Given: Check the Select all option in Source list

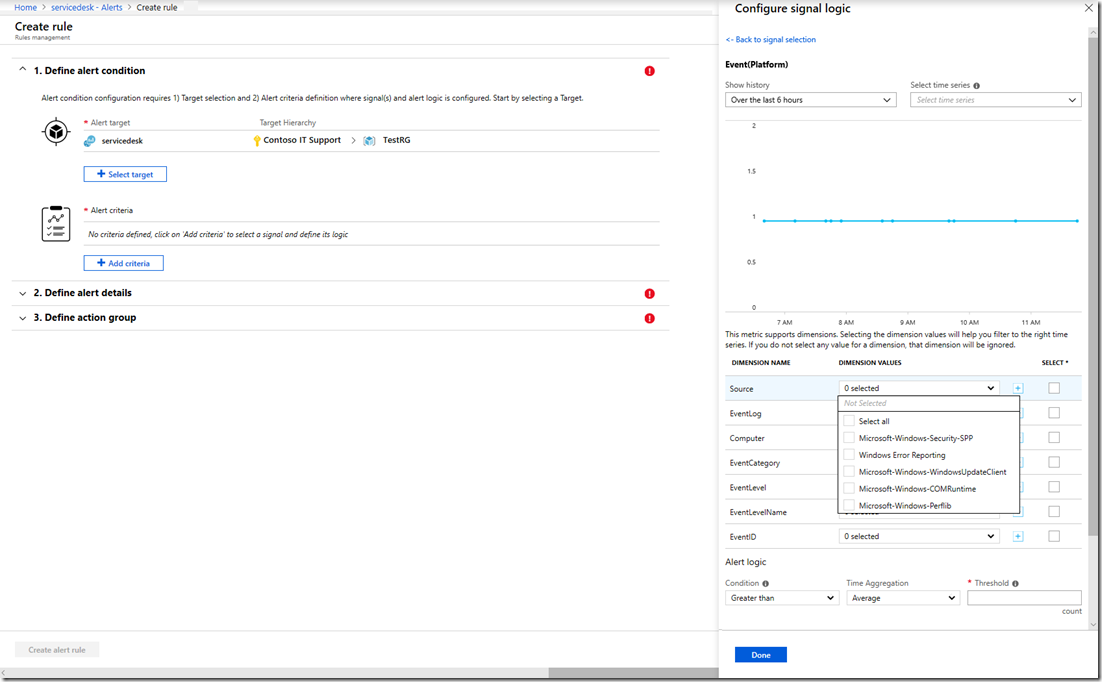Looking at the screenshot, I should 849,421.
